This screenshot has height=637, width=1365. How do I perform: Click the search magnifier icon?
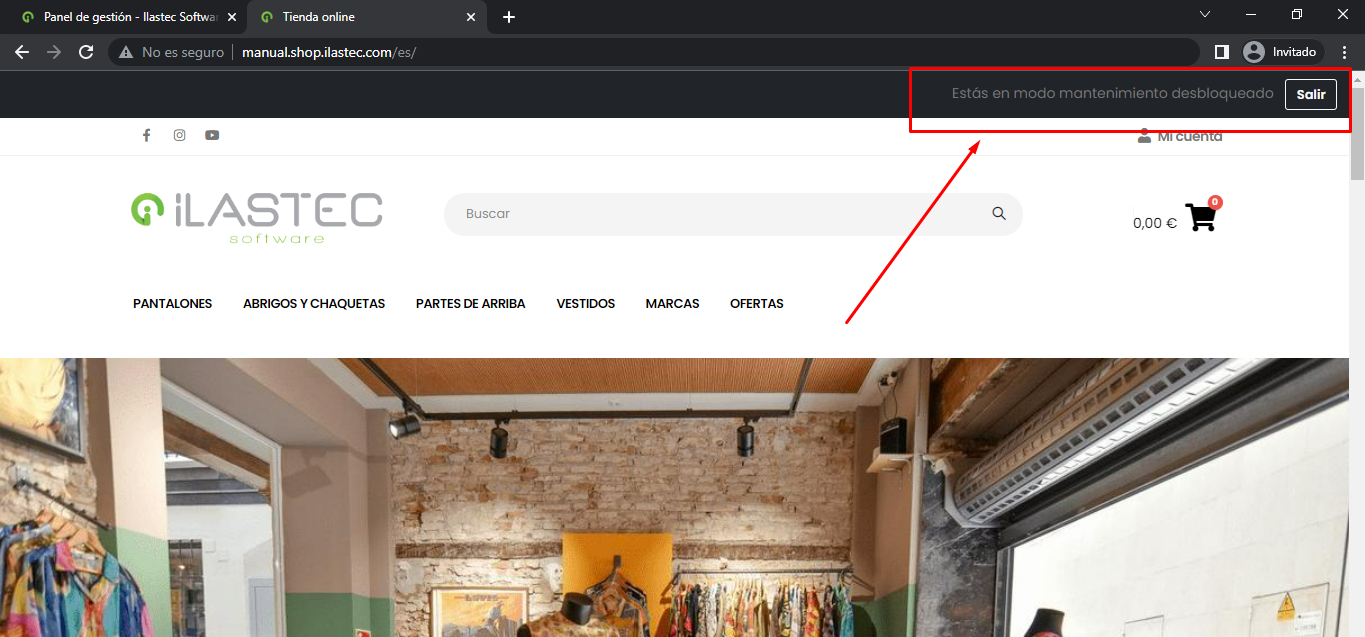(x=998, y=213)
